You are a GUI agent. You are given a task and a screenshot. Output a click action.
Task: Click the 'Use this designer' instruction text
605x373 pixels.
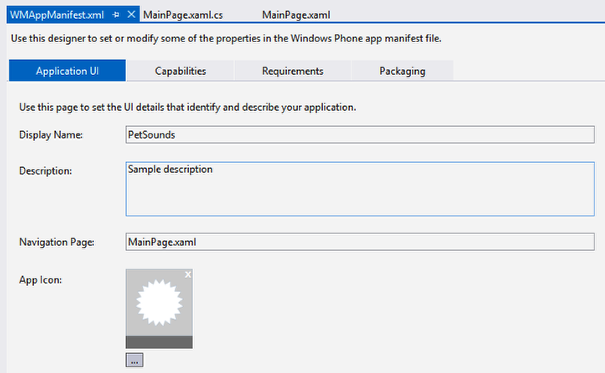tap(226, 39)
